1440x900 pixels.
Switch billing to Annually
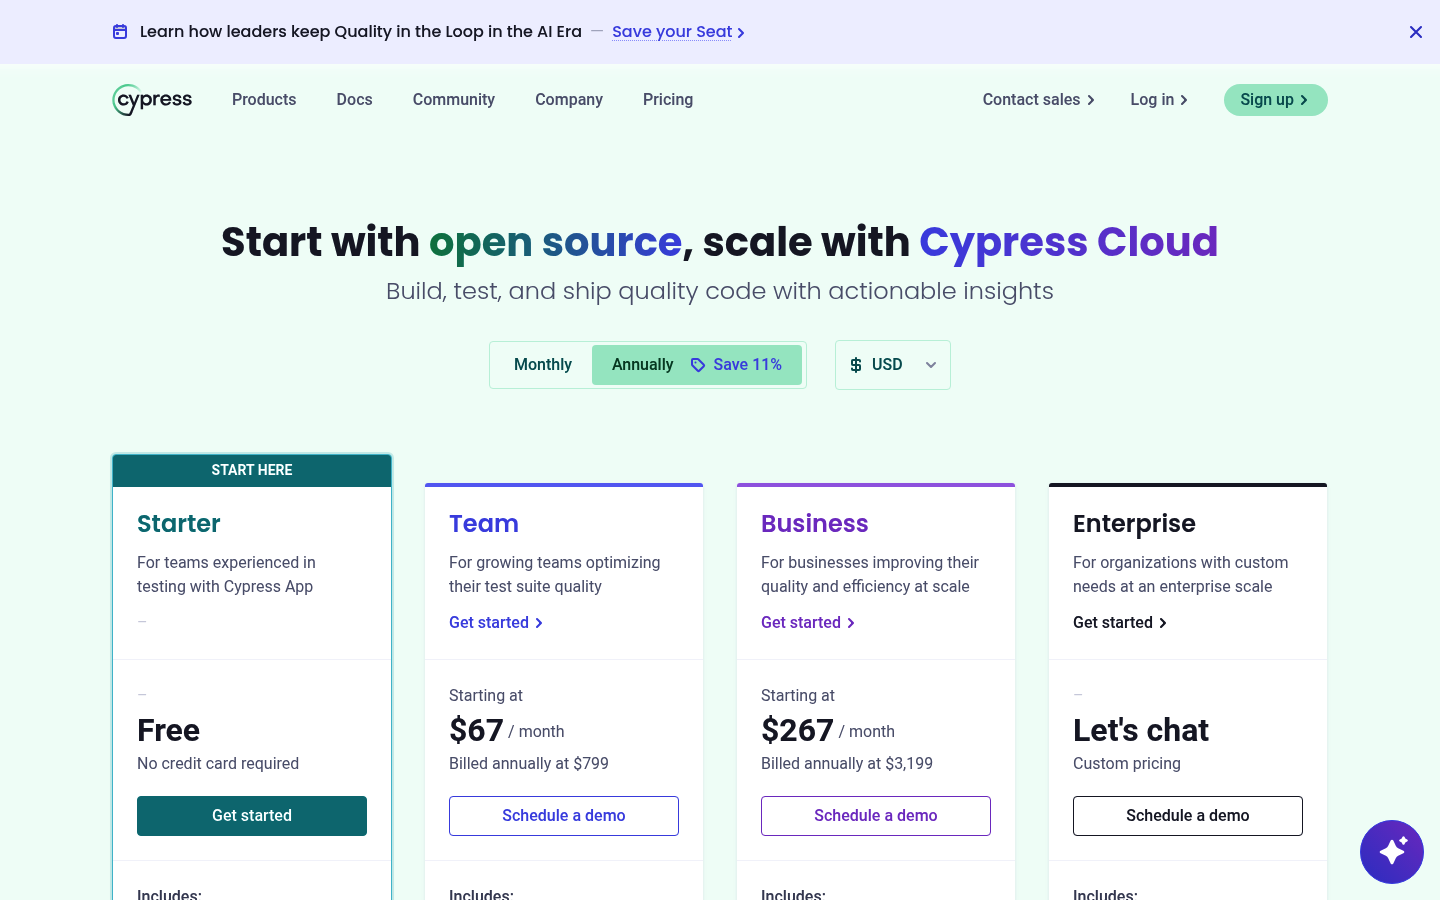pyautogui.click(x=697, y=365)
